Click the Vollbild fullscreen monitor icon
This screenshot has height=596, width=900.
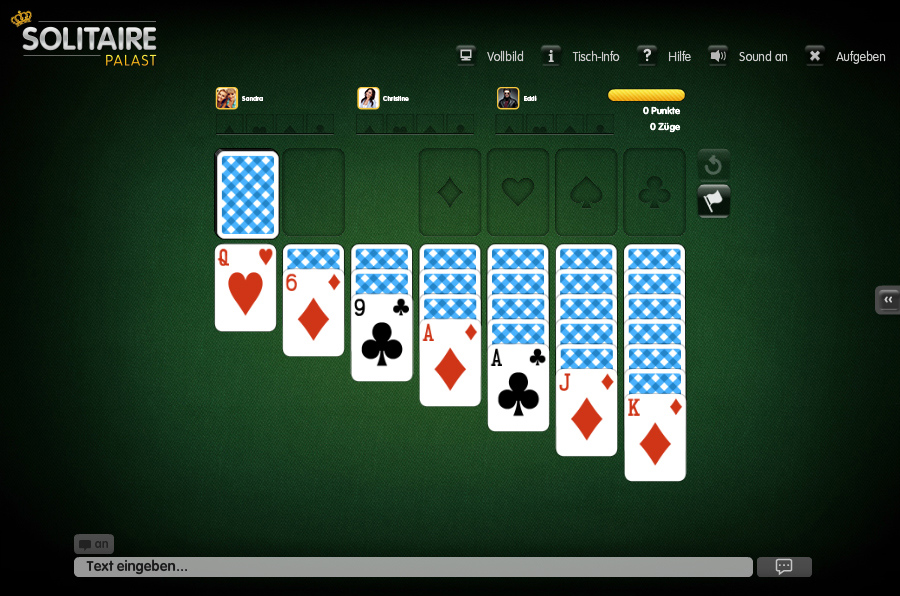pyautogui.click(x=465, y=56)
